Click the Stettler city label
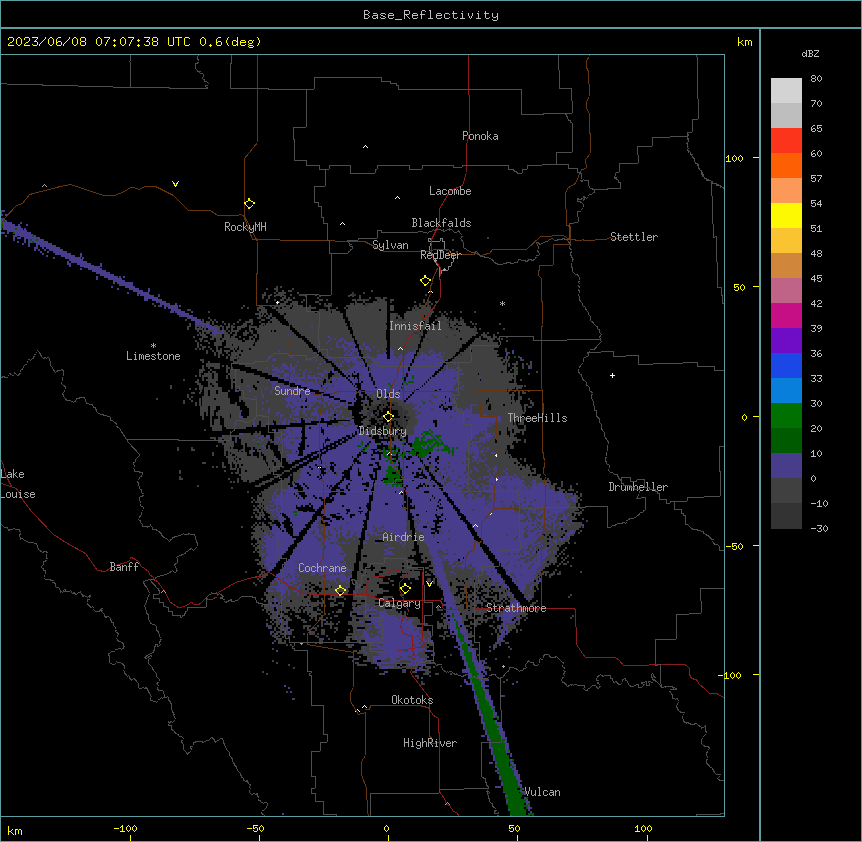The height and width of the screenshot is (842, 862). click(x=634, y=237)
